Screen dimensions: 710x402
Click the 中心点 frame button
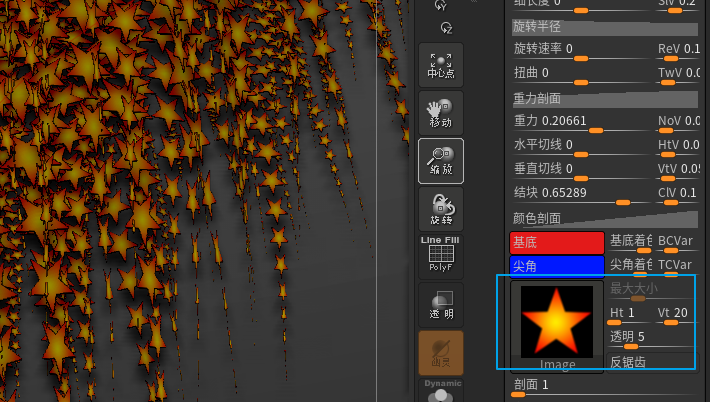pos(441,65)
